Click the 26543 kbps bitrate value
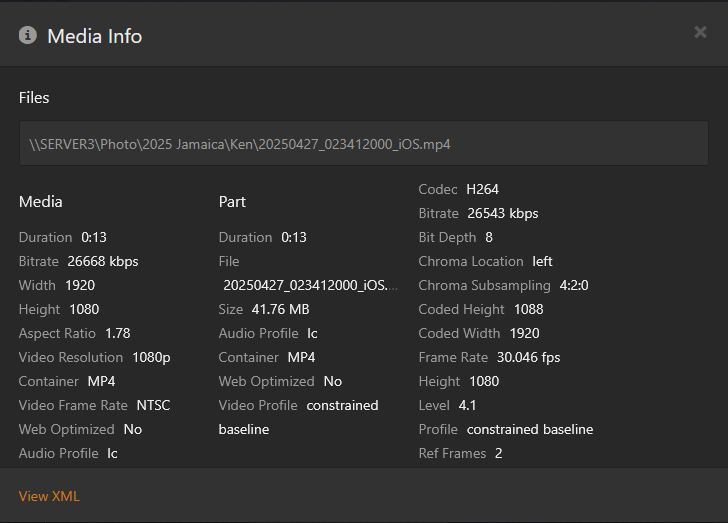Viewport: 728px width, 523px height. [503, 213]
